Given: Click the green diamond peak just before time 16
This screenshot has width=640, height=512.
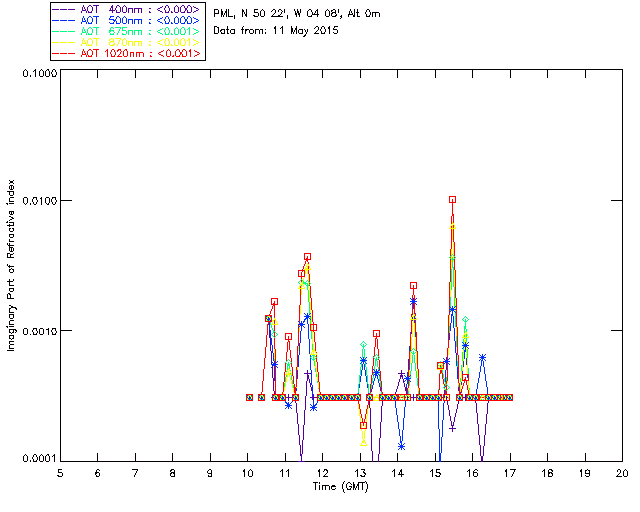Looking at the screenshot, I should pos(465,320).
